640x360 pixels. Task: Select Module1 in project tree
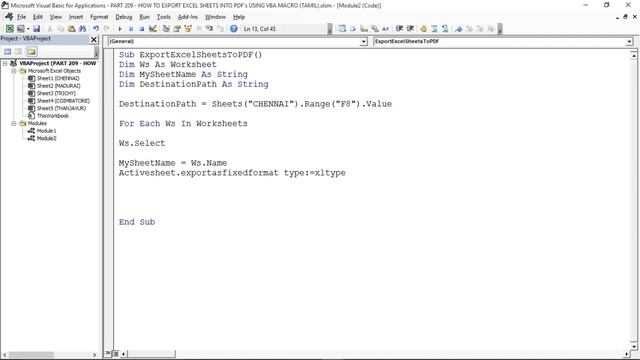point(47,131)
